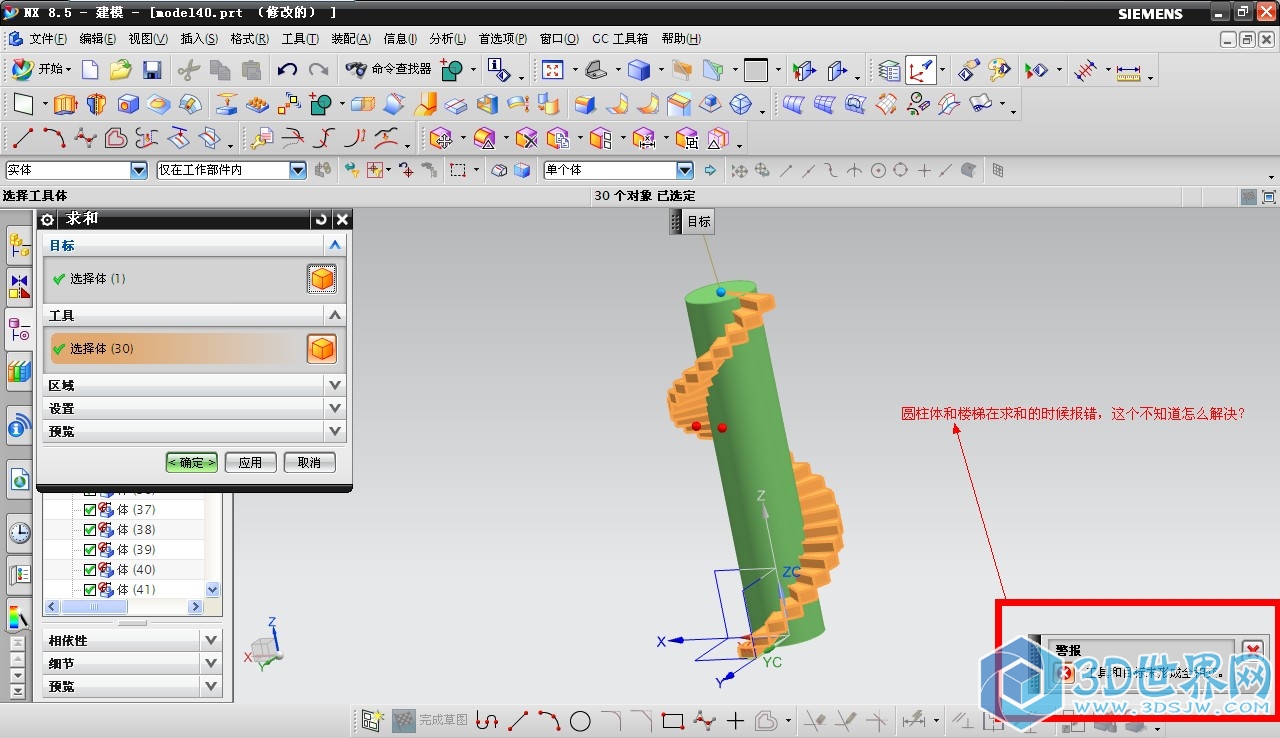The height and width of the screenshot is (738, 1280).
Task: Toggle checkbox for 体 (41)
Action: click(x=90, y=590)
